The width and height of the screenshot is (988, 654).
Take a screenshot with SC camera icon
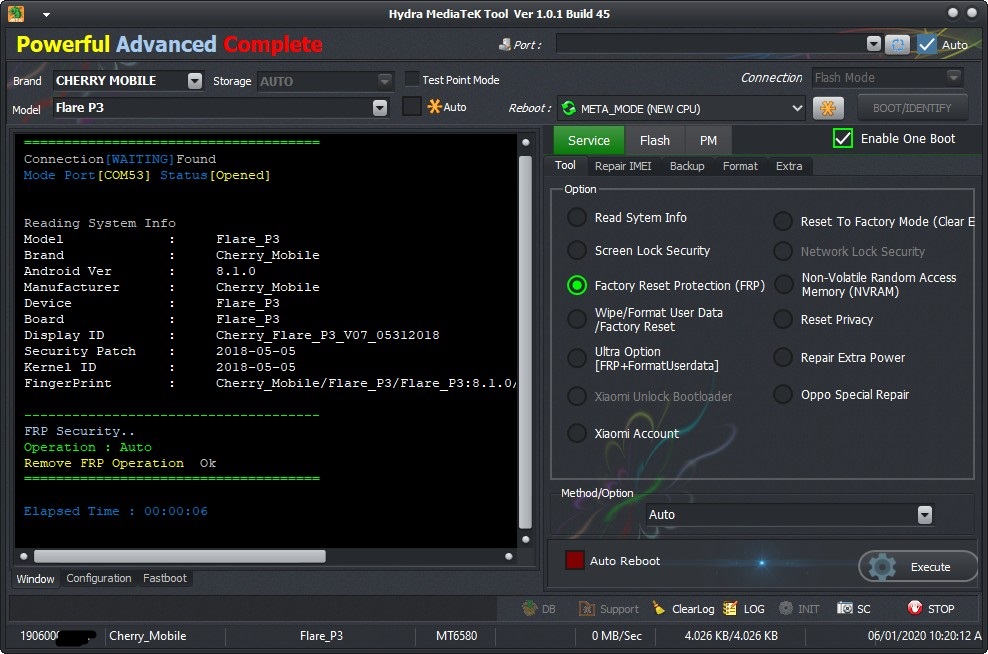coord(845,609)
